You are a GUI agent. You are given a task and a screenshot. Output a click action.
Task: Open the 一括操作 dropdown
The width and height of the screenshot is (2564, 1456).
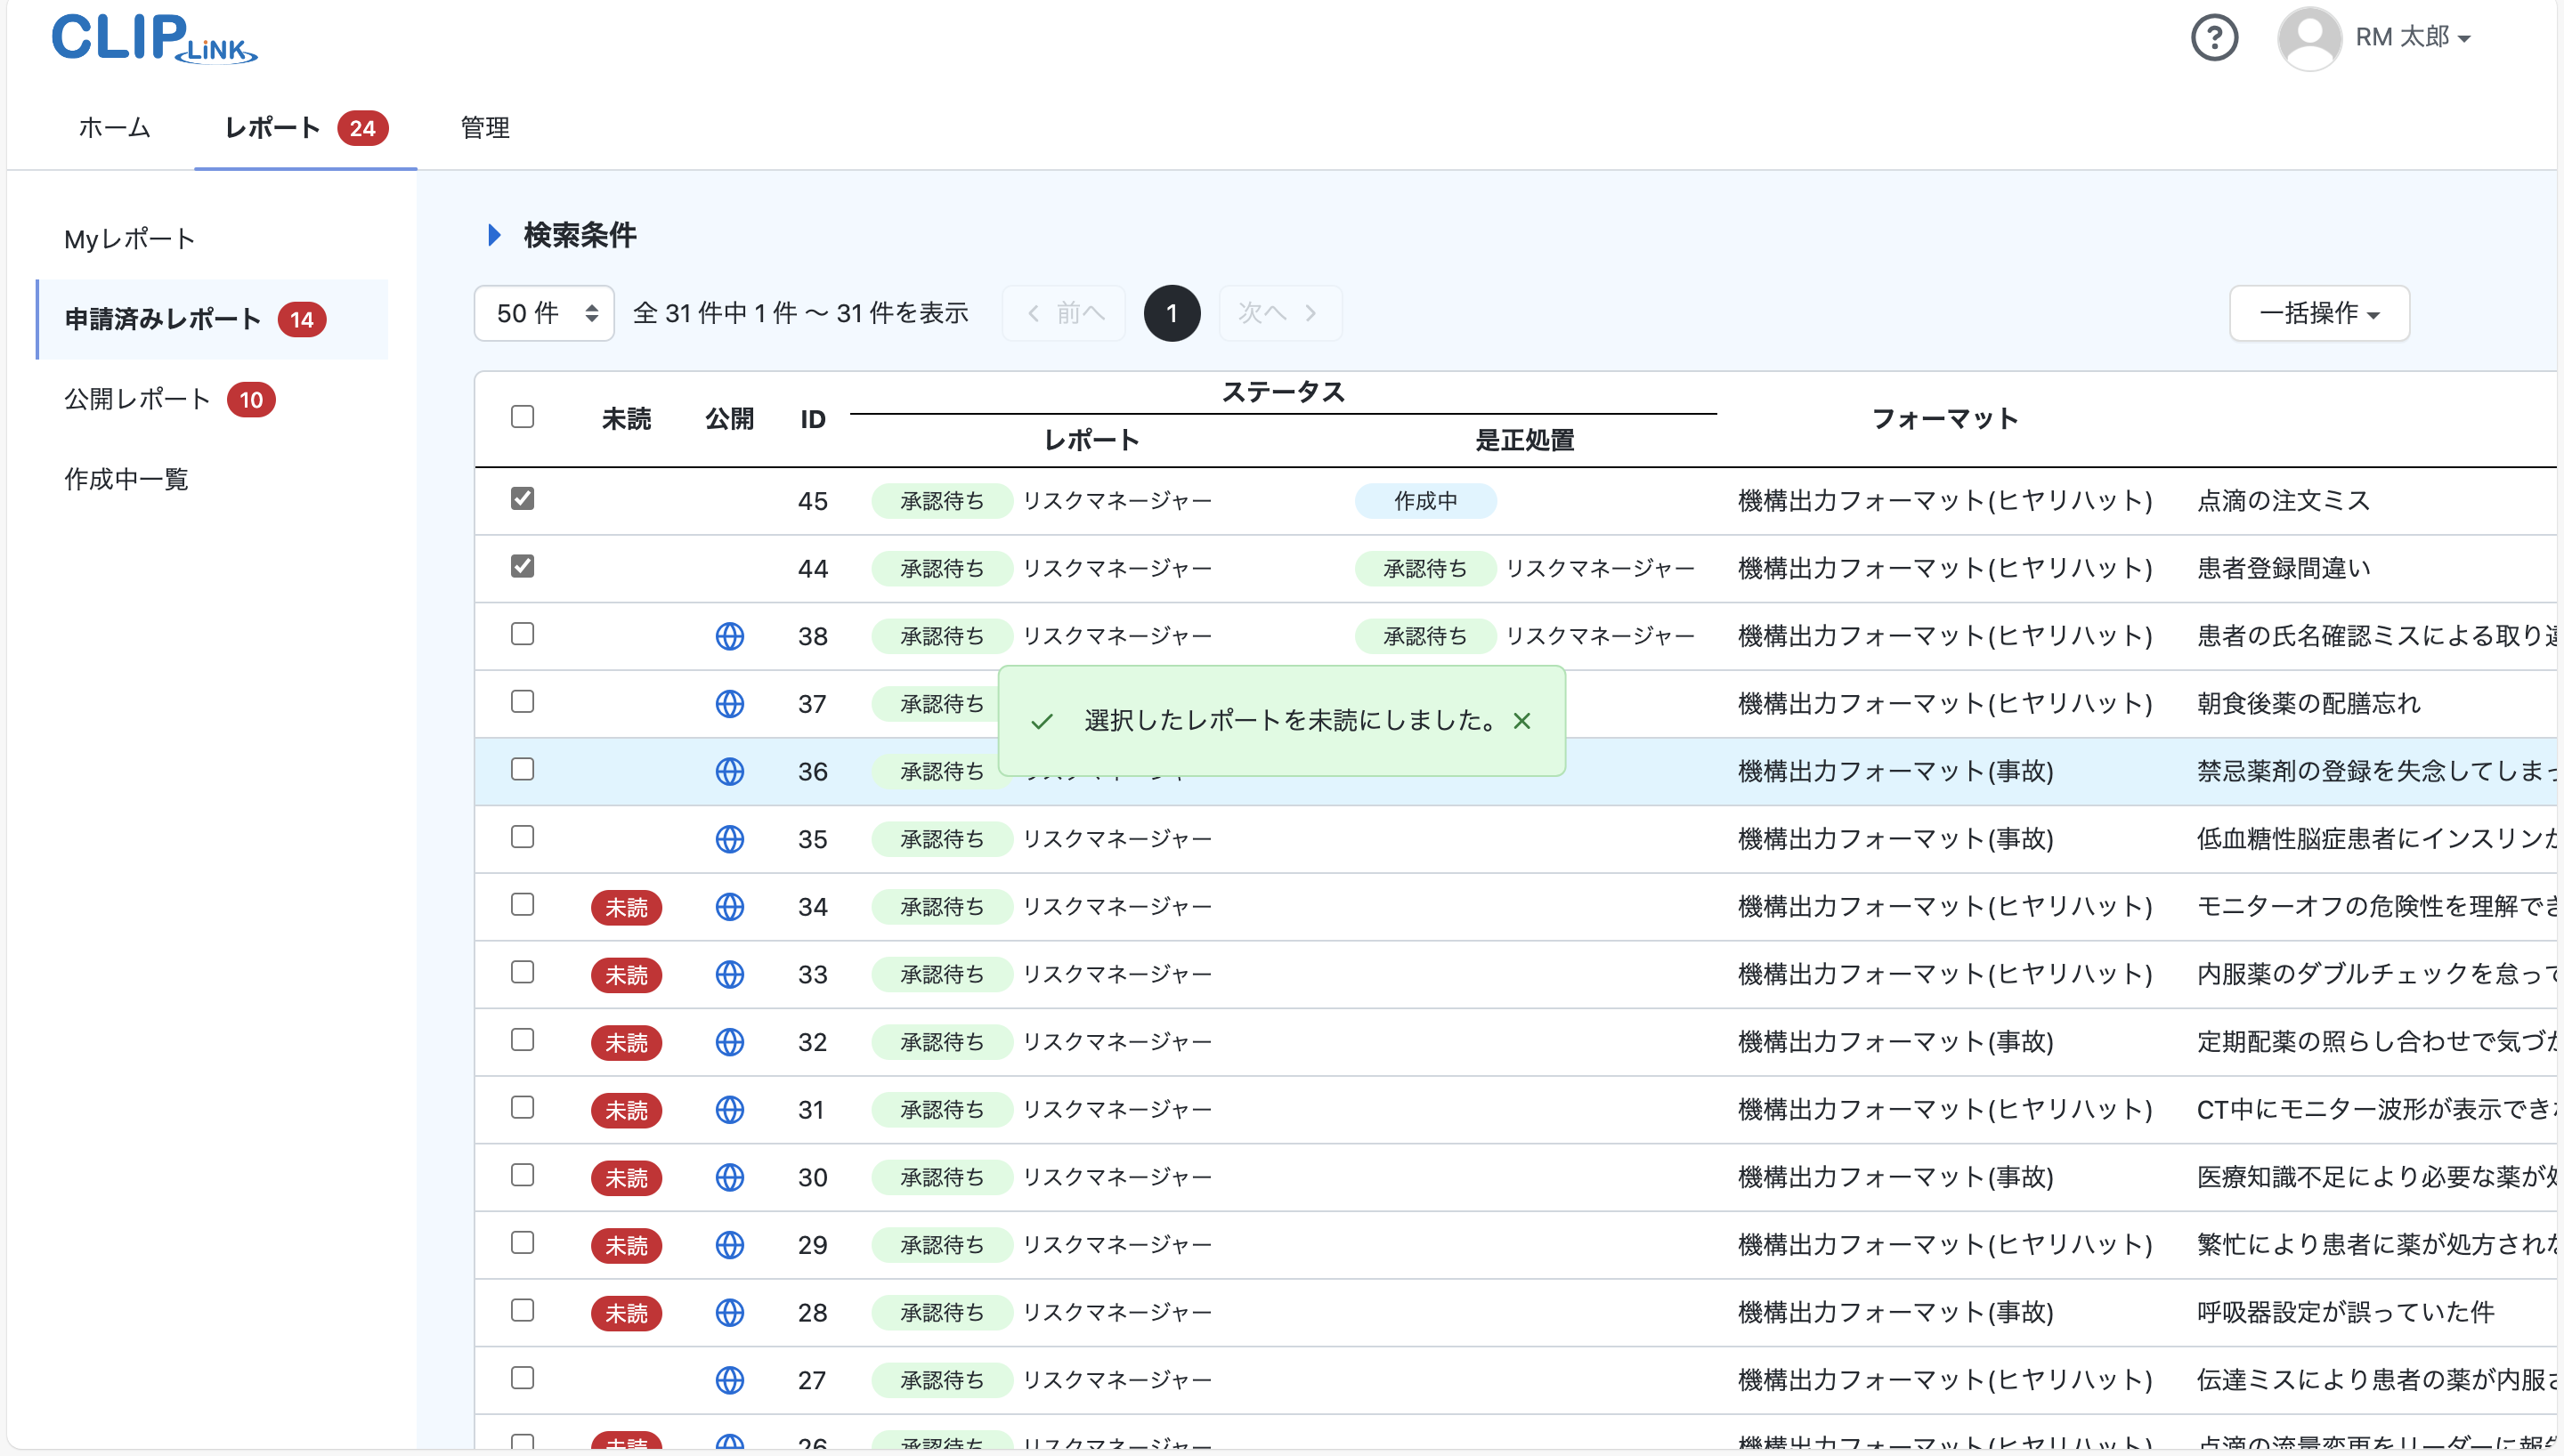2319,313
